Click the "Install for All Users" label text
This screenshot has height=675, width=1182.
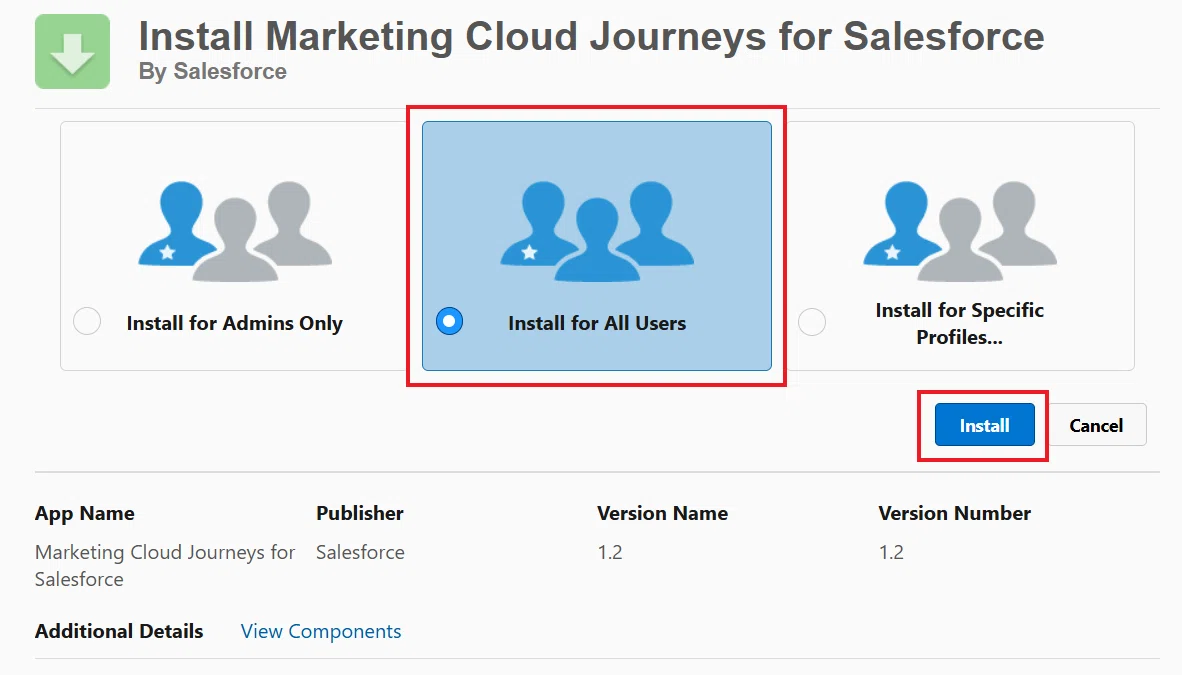pyautogui.click(x=597, y=323)
